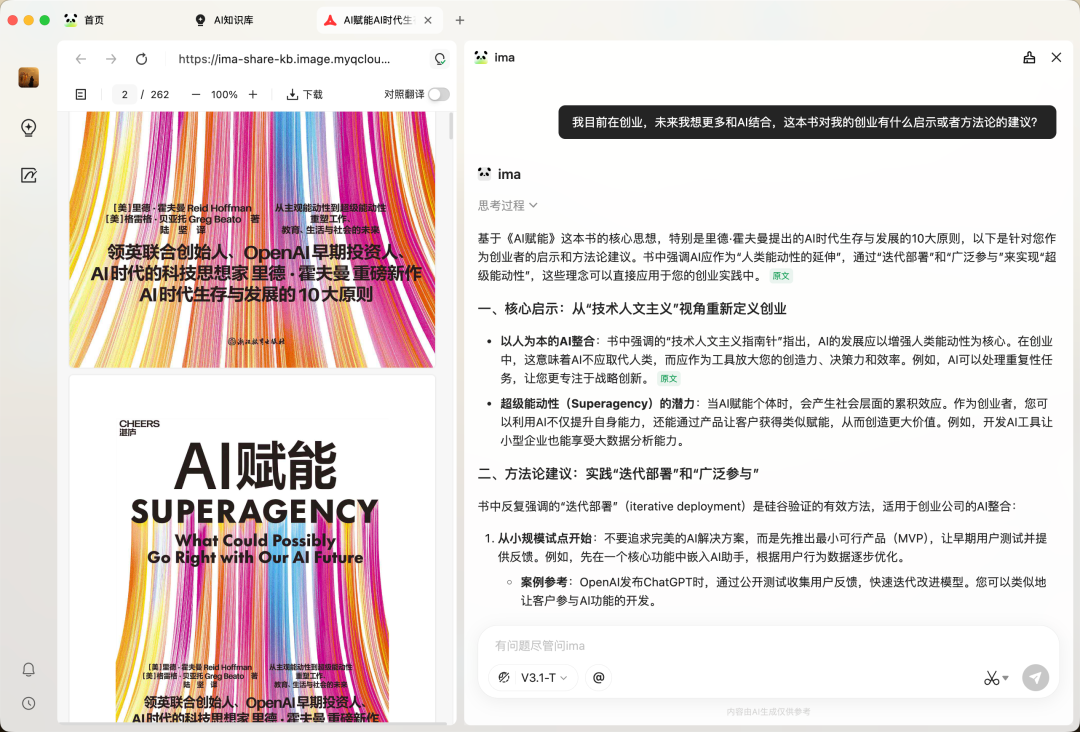Image resolution: width=1080 pixels, height=732 pixels.
Task: Click the 有问题尽管问ima input box
Action: [x=768, y=645]
